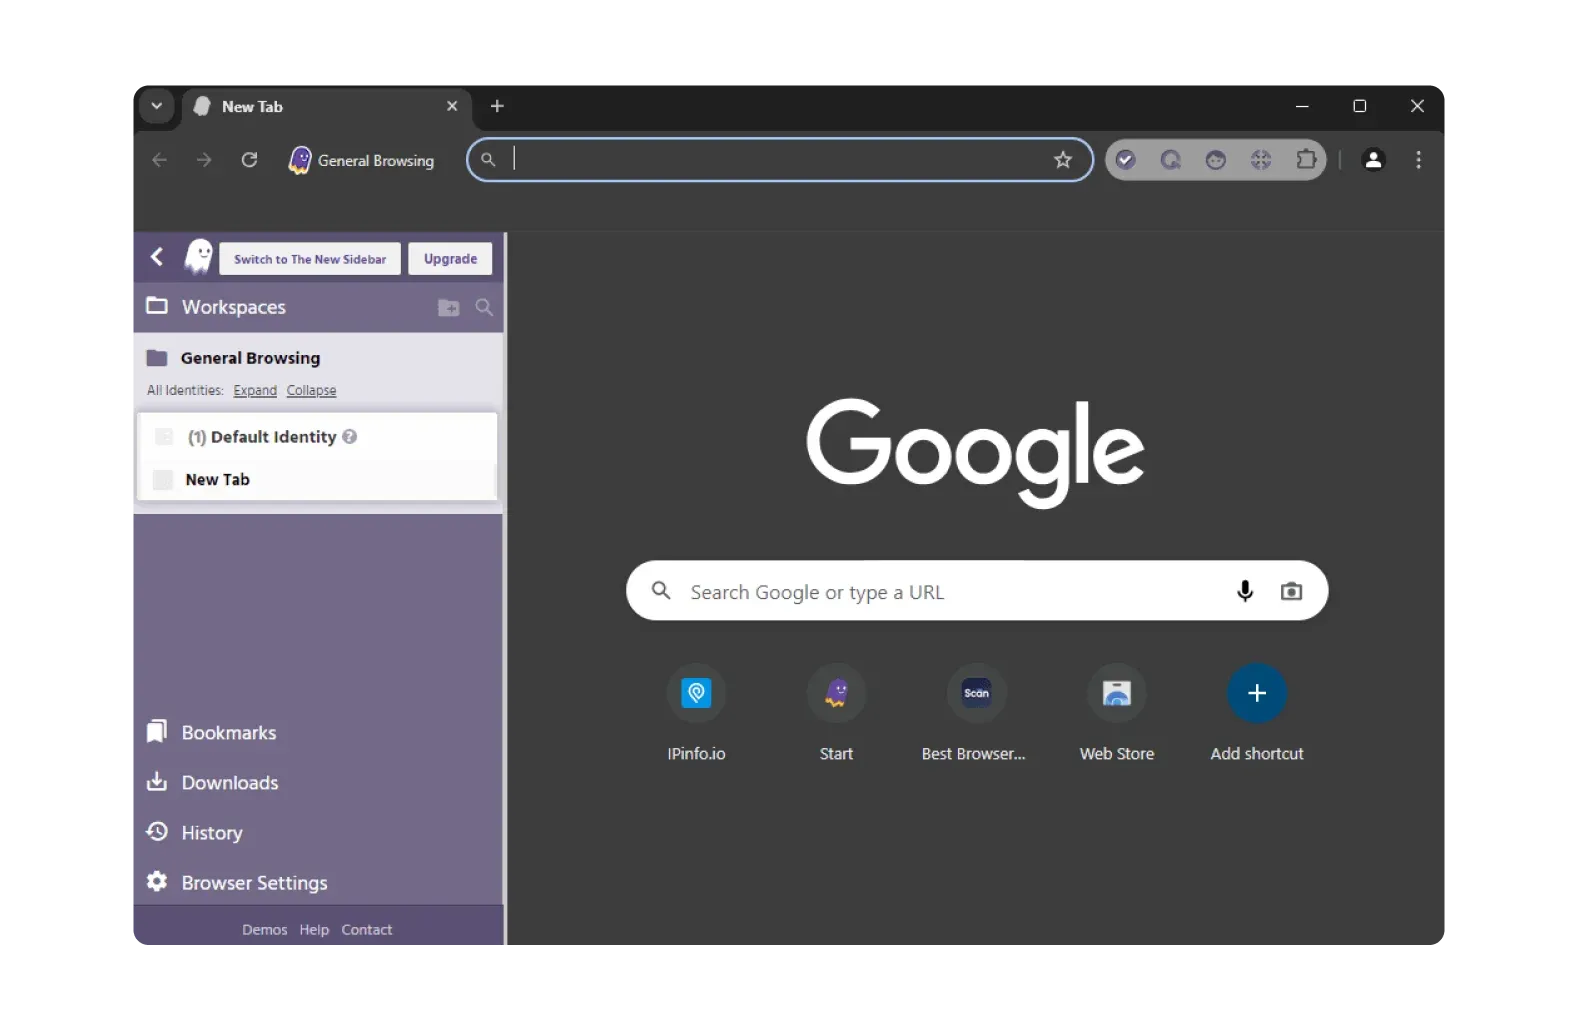The image size is (1578, 1029).
Task: Go forward with the forward arrow
Action: [204, 160]
